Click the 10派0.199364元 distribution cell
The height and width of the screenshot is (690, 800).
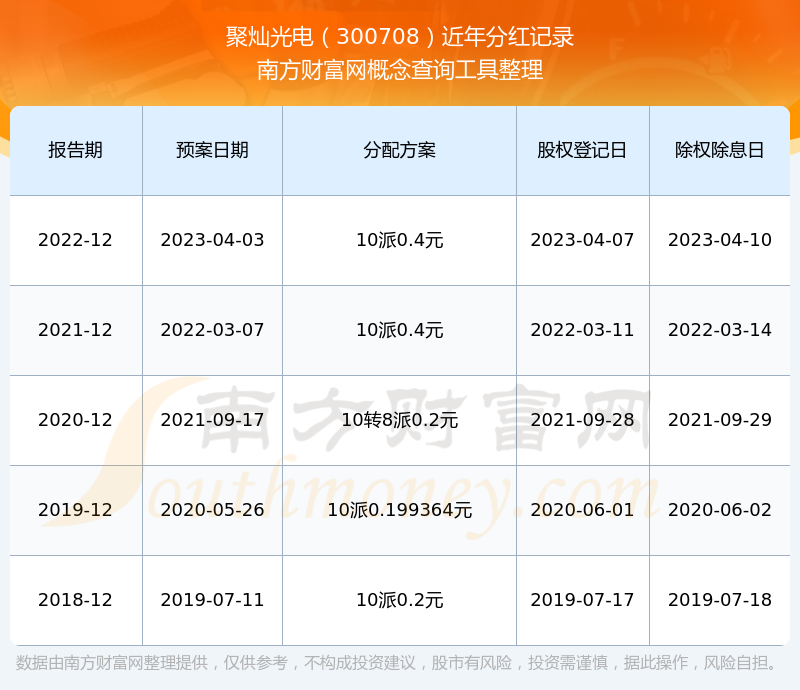pyautogui.click(x=399, y=509)
